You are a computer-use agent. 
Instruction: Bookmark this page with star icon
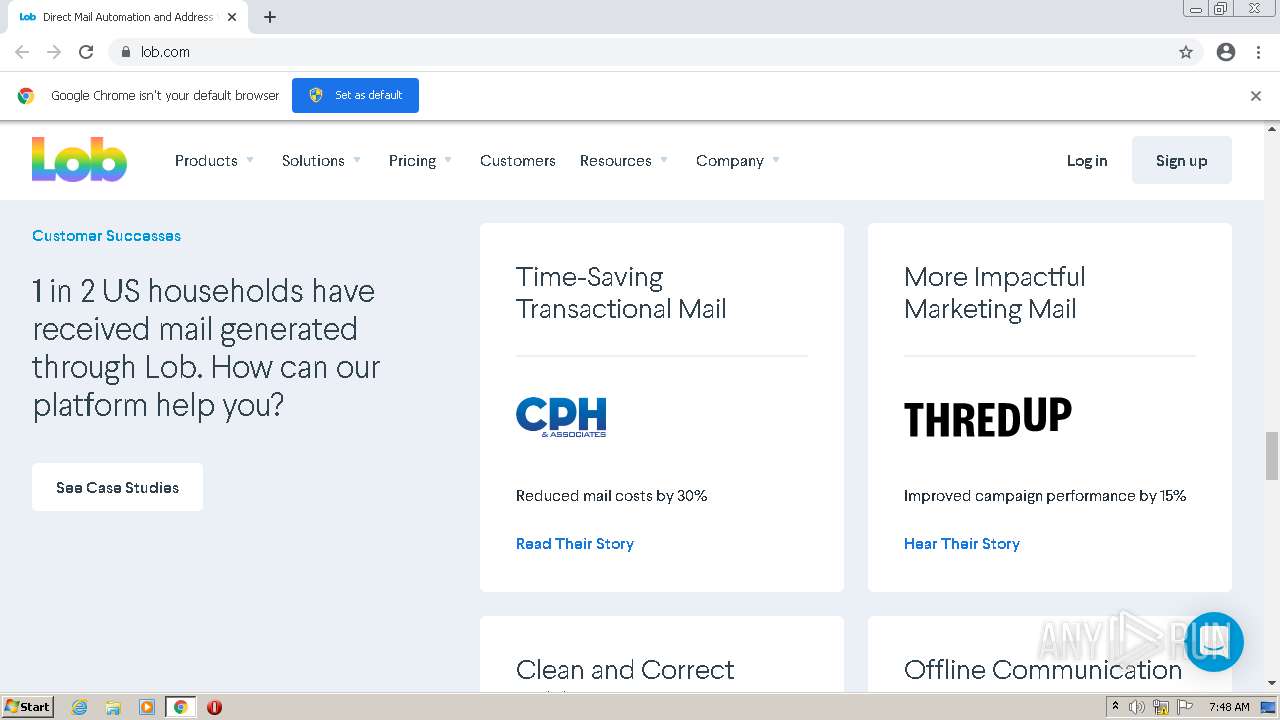point(1186,52)
